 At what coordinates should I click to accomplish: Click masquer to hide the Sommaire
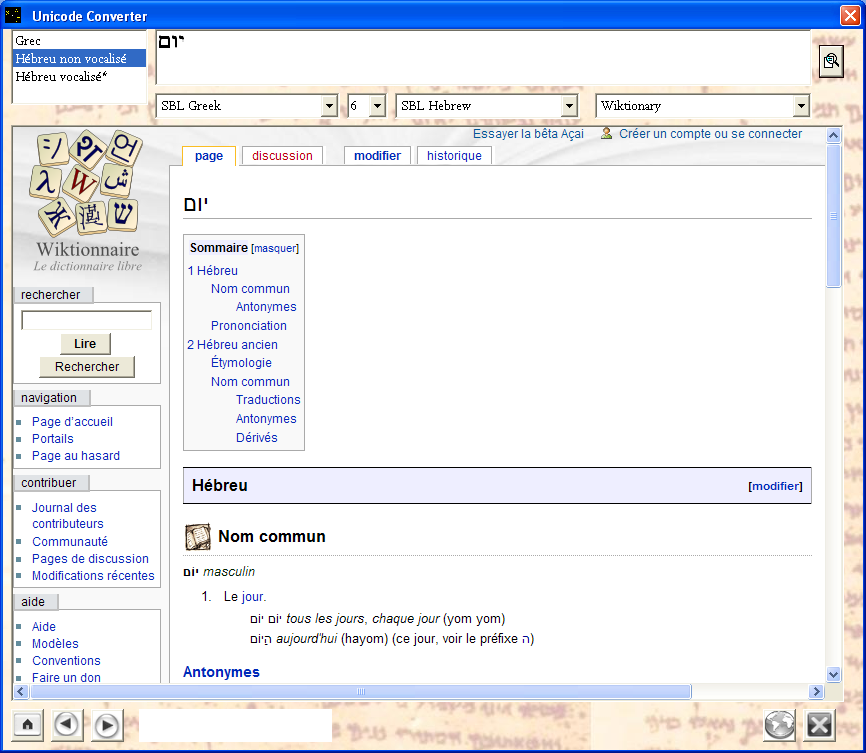(x=275, y=249)
